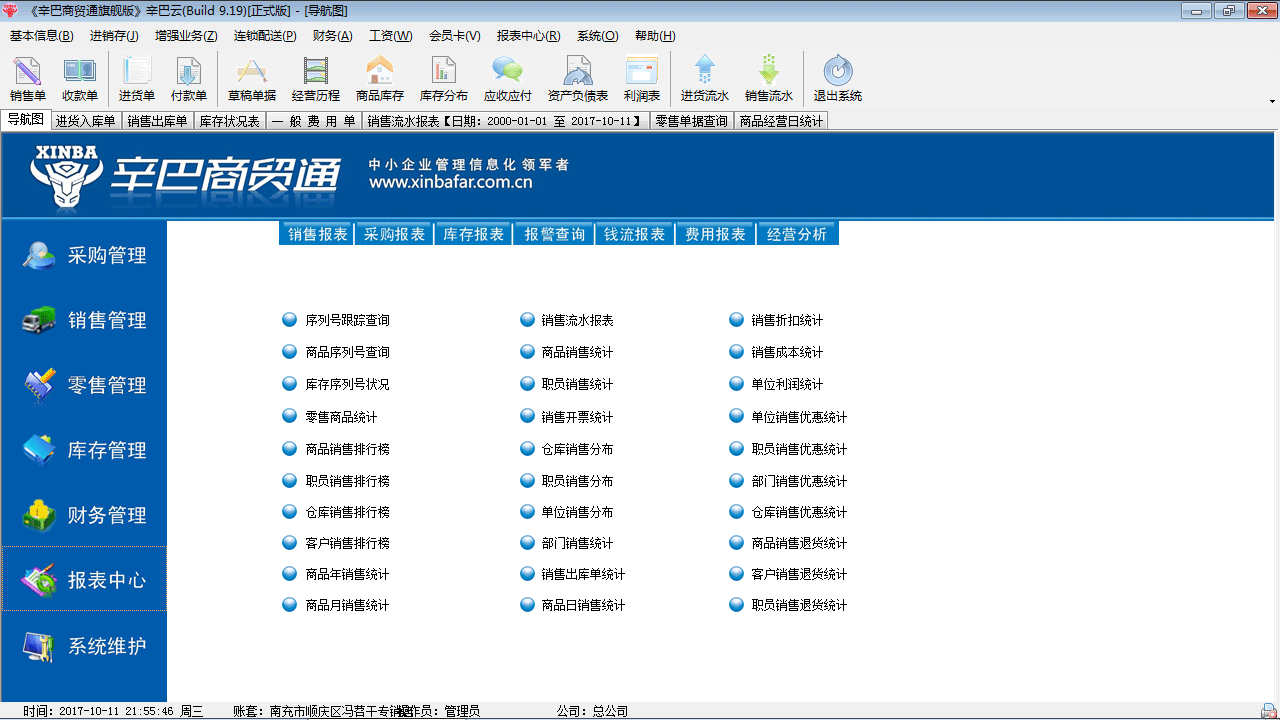Open the 增强业务(Z) menu
The image size is (1280, 720).
(186, 36)
